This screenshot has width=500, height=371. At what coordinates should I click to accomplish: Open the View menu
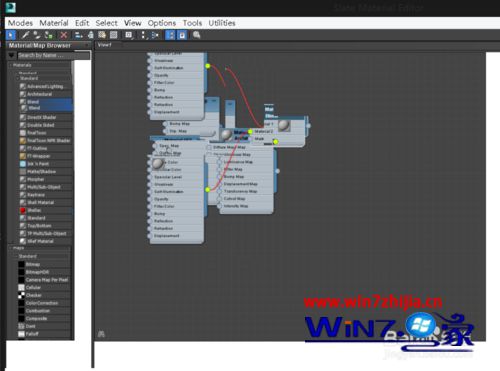133,23
